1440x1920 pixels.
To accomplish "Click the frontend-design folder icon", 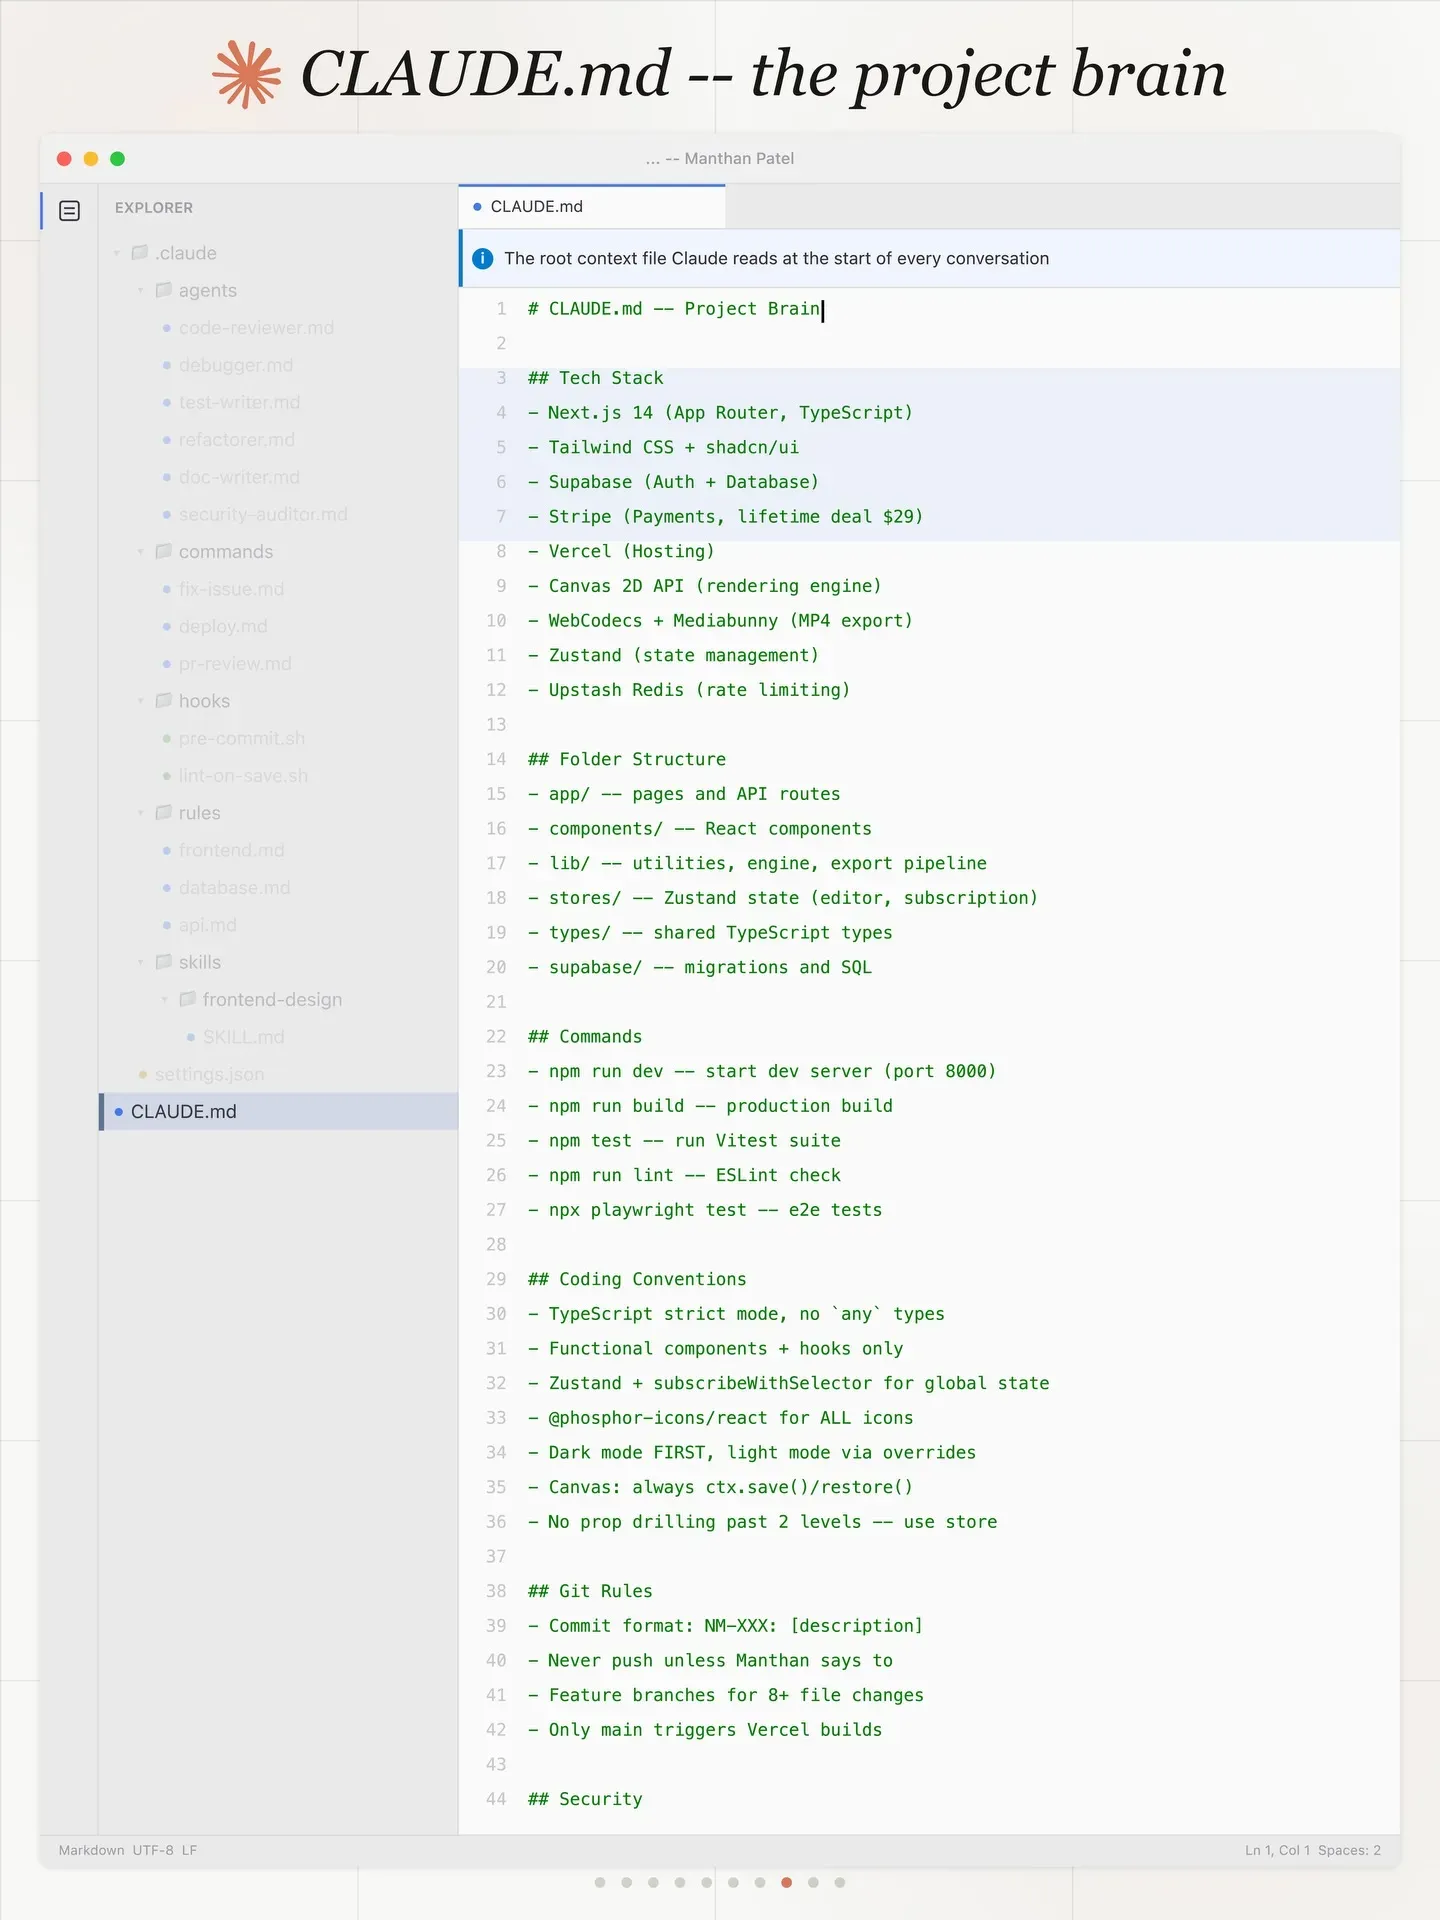I will point(188,999).
